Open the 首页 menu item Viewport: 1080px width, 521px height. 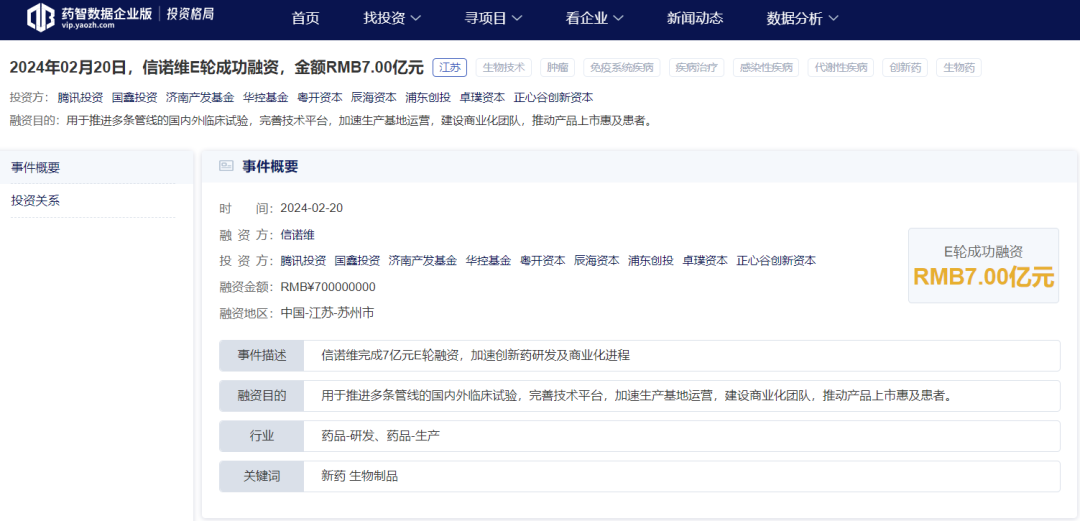click(305, 19)
